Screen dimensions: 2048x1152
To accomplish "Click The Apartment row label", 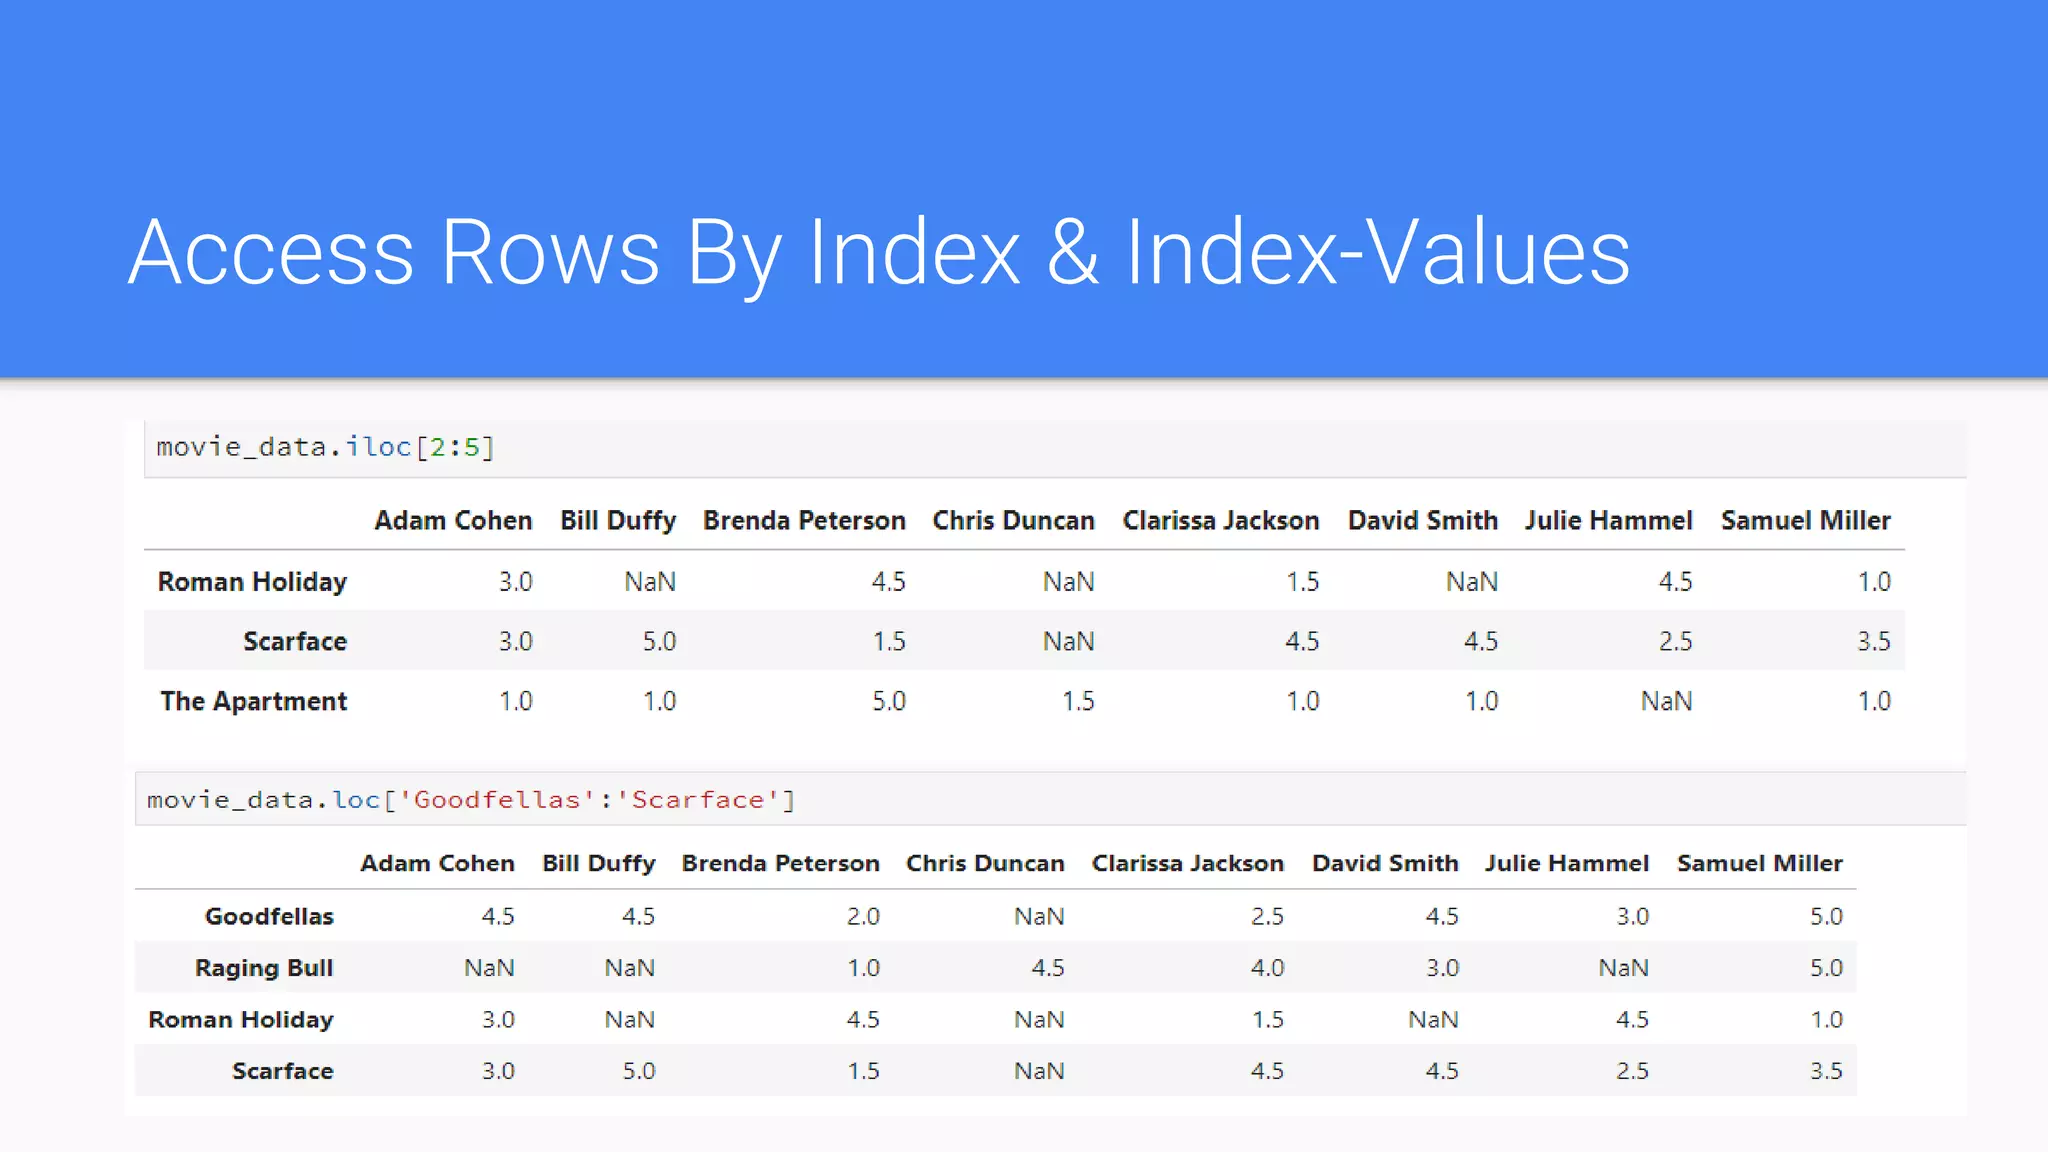I will tap(254, 702).
